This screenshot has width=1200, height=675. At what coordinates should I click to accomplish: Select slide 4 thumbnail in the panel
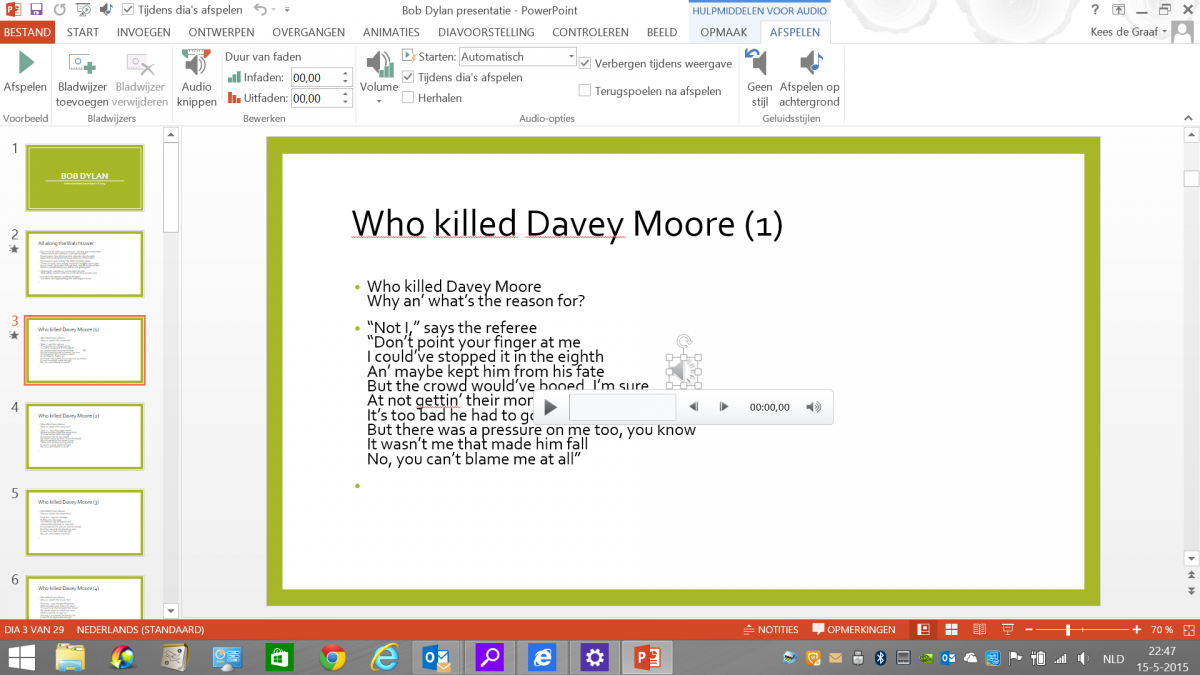click(x=85, y=436)
